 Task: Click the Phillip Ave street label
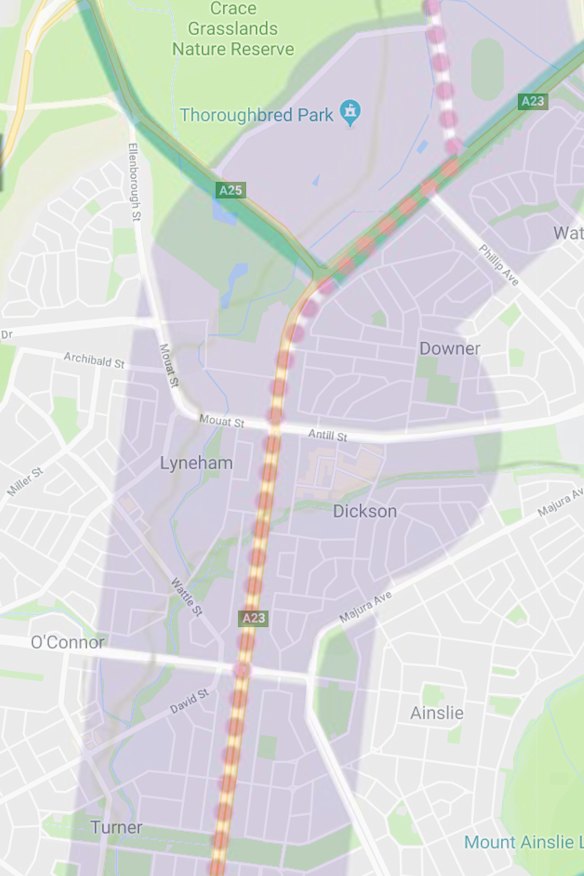tap(498, 265)
